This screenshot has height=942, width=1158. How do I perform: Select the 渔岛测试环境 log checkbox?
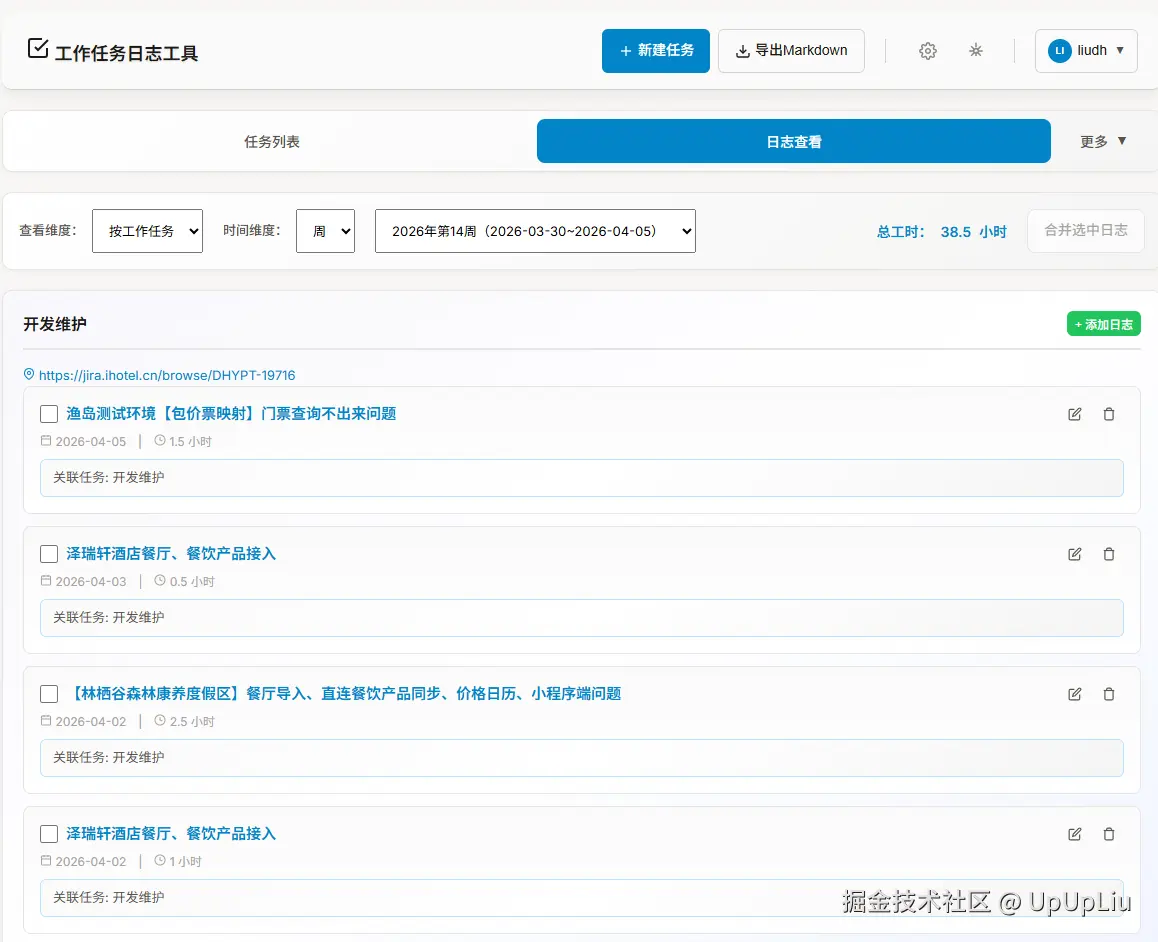49,414
